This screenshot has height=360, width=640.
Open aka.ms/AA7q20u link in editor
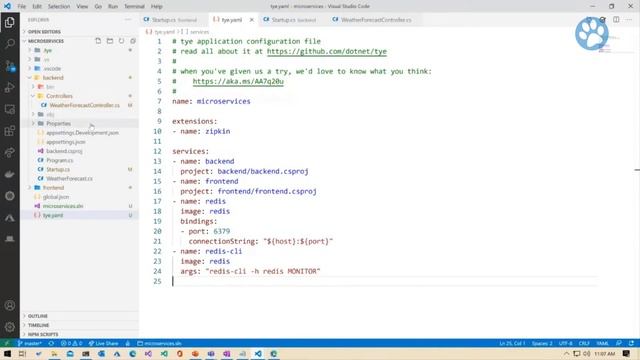(238, 81)
